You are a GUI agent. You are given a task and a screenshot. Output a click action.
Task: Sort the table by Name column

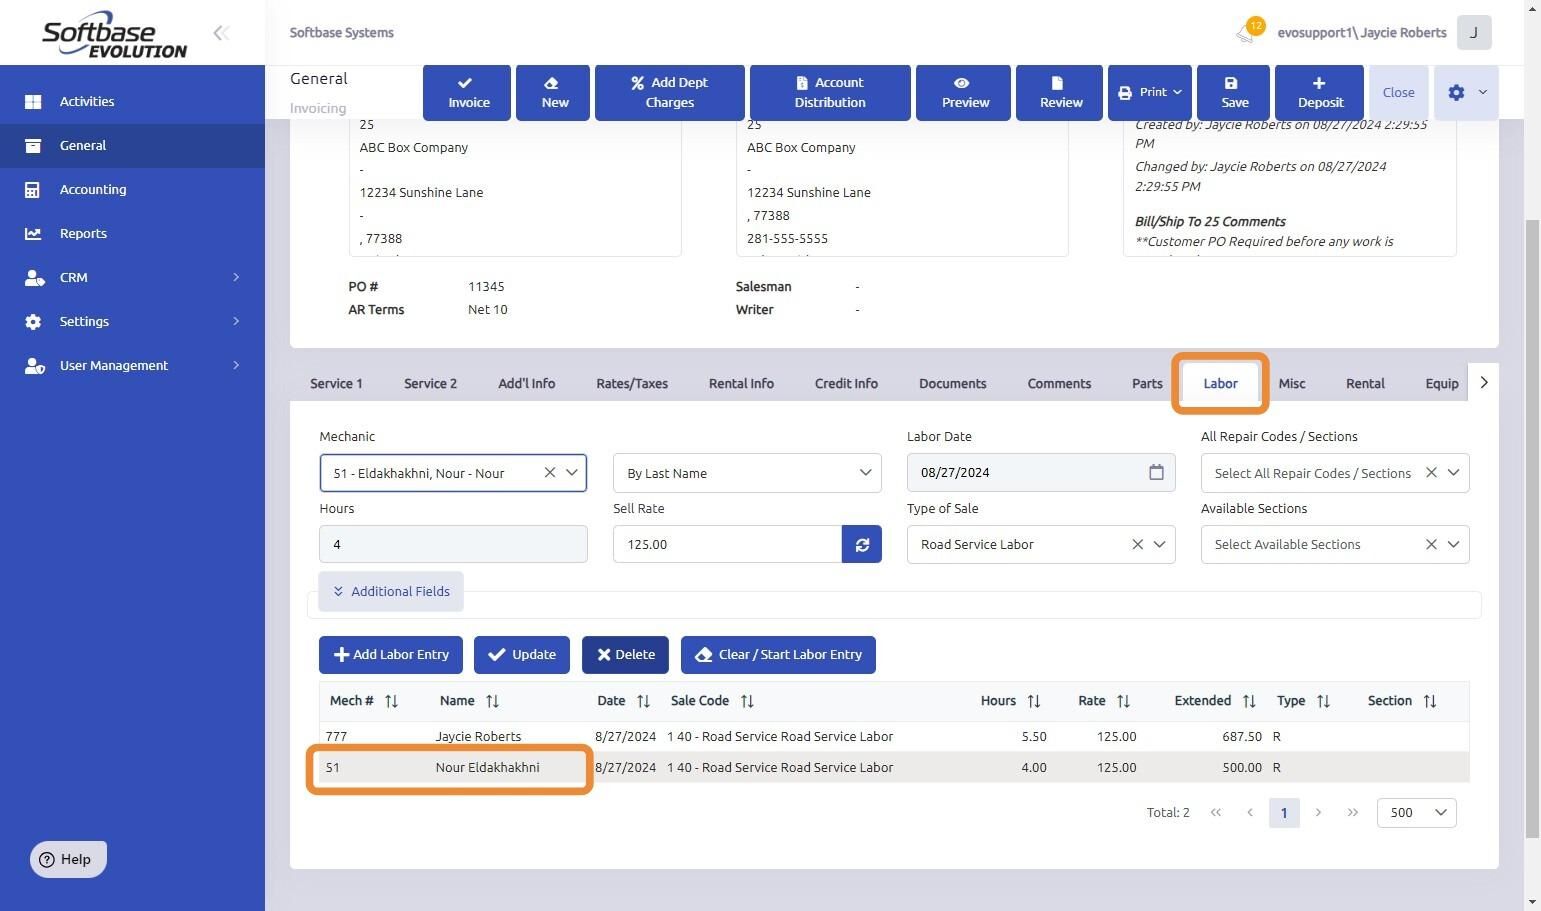(x=492, y=701)
